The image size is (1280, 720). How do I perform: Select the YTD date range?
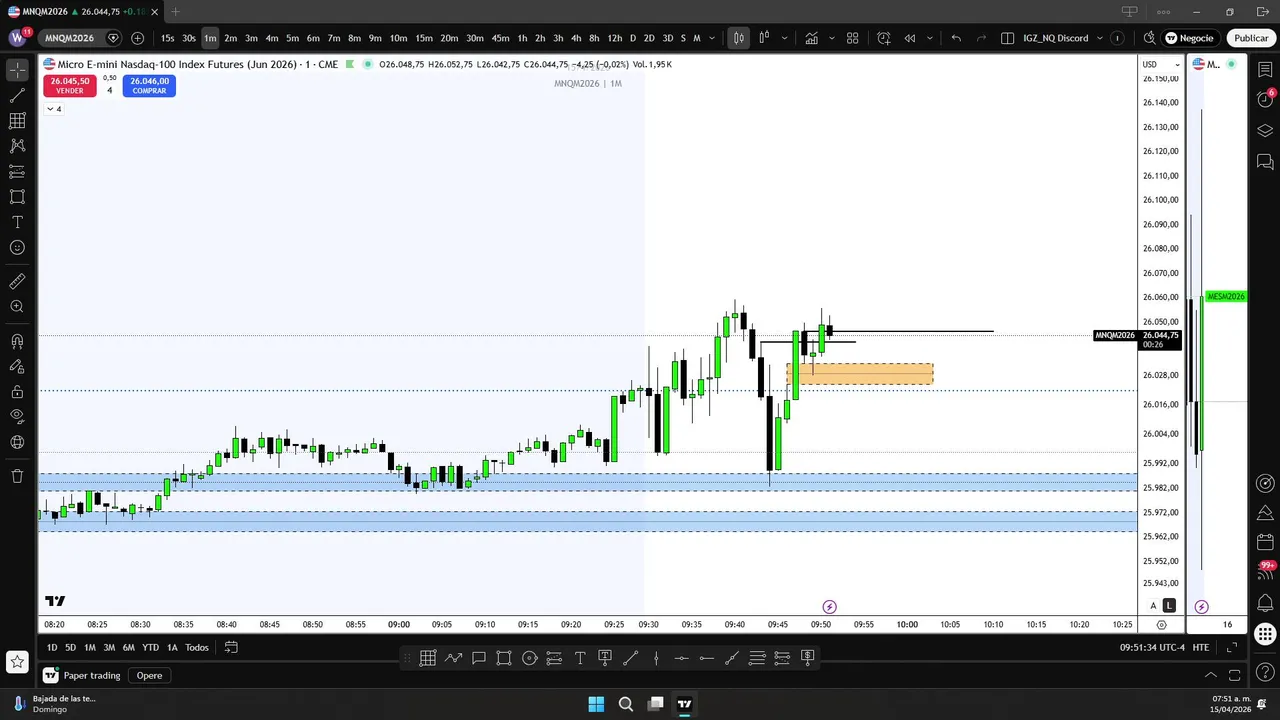tap(150, 647)
